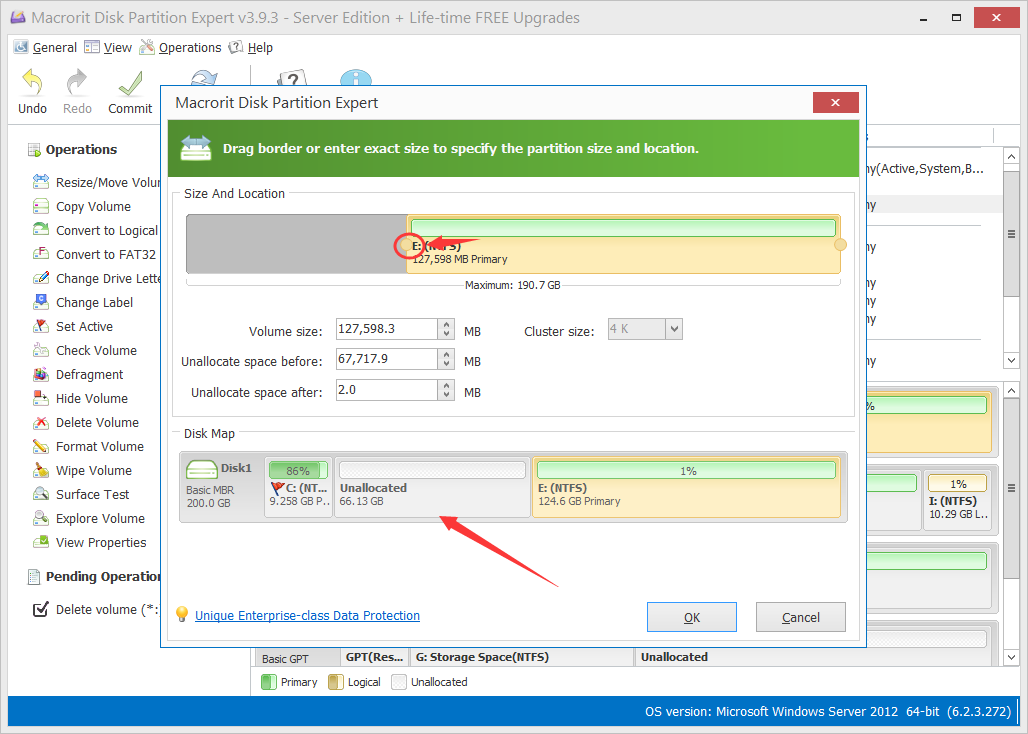Click the Delete Volume icon
Viewport: 1028px width, 734px height.
[x=41, y=422]
